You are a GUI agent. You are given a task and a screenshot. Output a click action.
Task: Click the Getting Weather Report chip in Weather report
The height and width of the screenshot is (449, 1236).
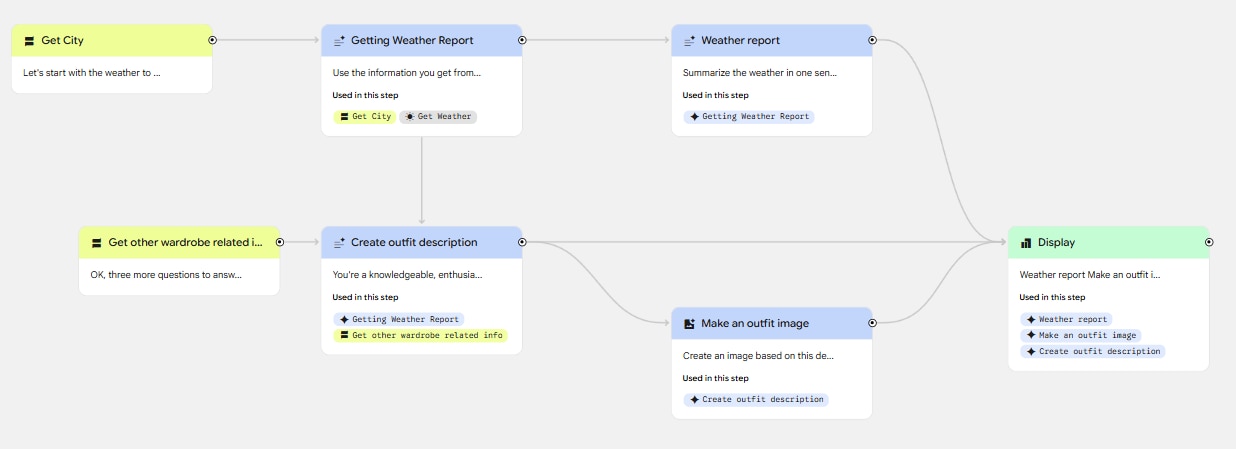pyautogui.click(x=749, y=117)
